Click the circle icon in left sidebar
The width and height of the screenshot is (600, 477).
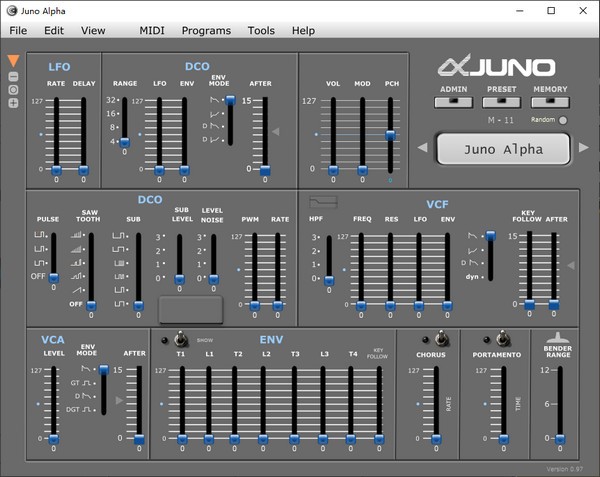coord(13,89)
